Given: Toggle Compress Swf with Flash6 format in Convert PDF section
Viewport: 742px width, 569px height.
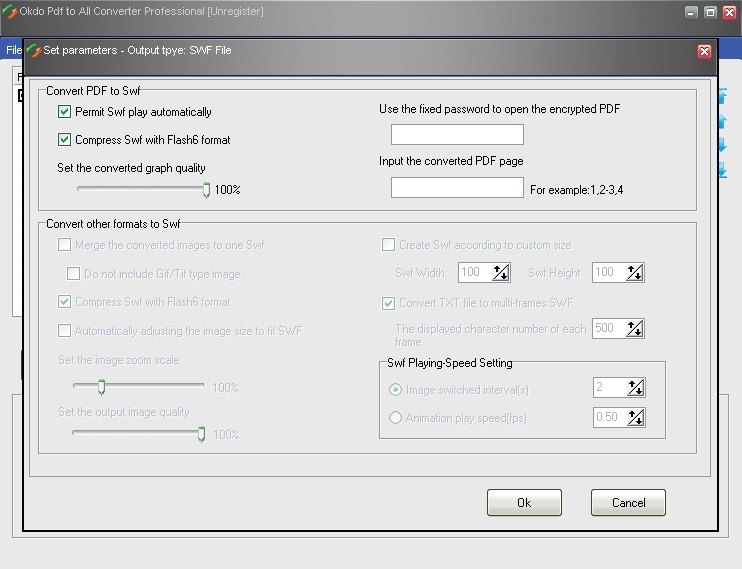Looking at the screenshot, I should [64, 140].
